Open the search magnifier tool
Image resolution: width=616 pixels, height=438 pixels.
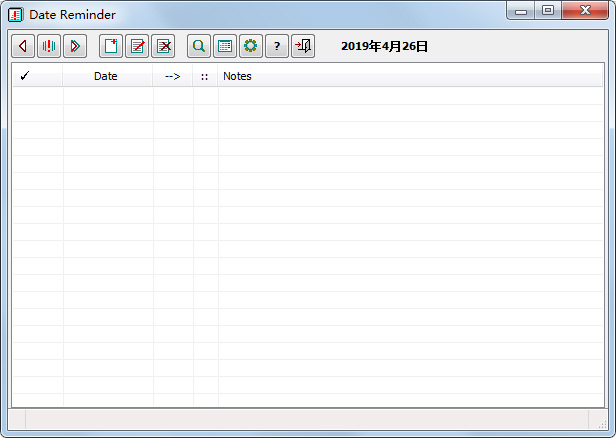(x=199, y=46)
